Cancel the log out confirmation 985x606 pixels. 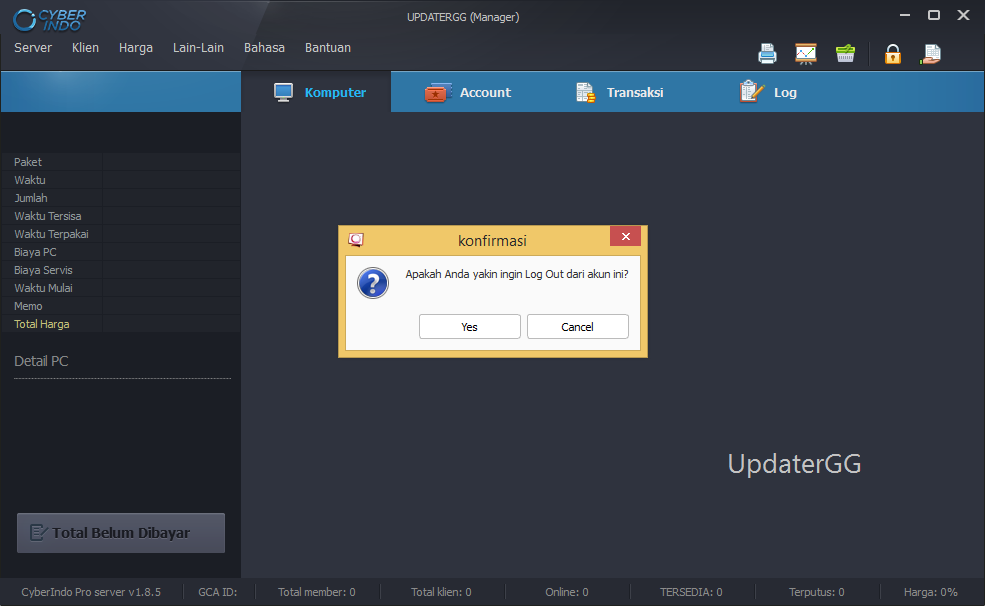(x=577, y=327)
